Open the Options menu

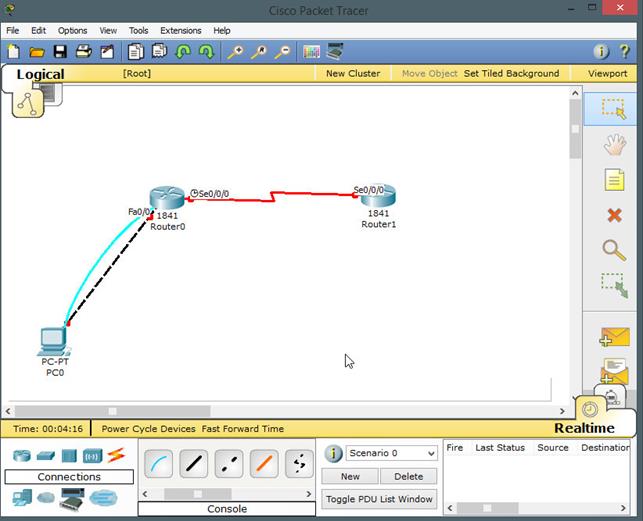pos(73,31)
